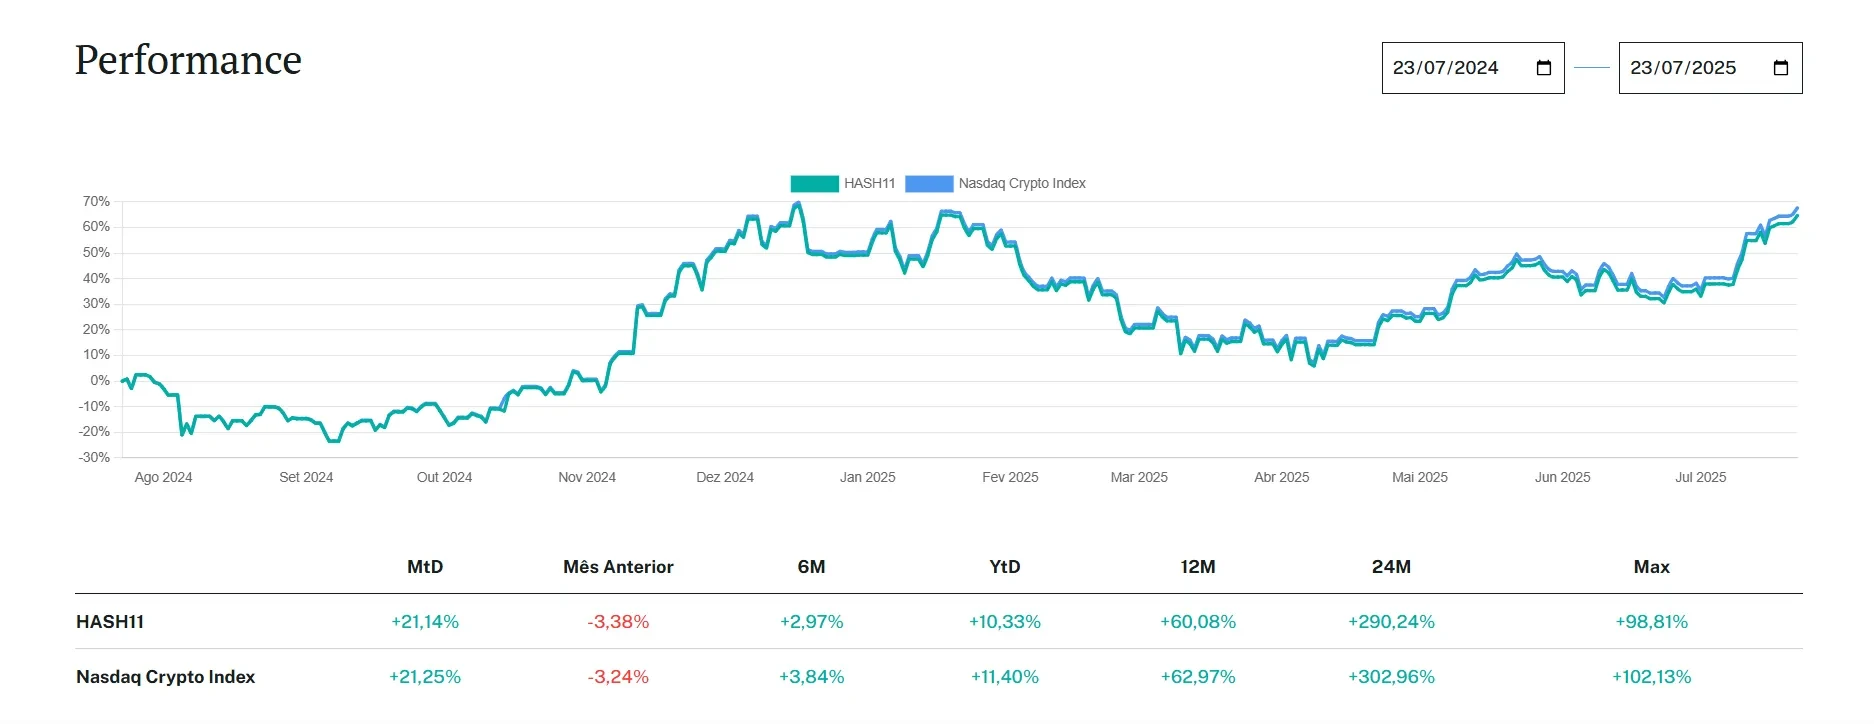Click Nasdaq 24M value +302,96%
The width and height of the screenshot is (1874, 724).
tap(1391, 677)
